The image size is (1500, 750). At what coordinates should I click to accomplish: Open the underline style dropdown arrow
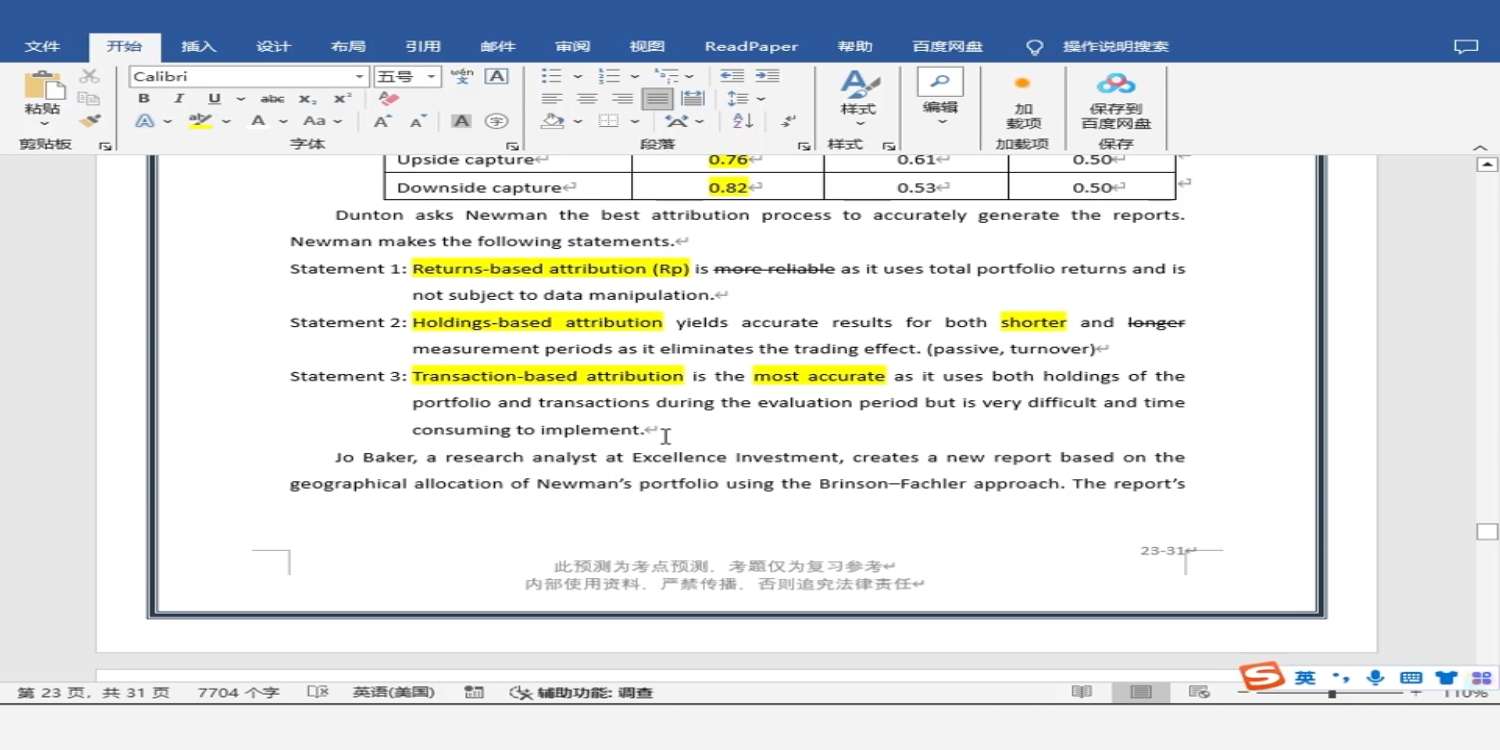click(241, 99)
